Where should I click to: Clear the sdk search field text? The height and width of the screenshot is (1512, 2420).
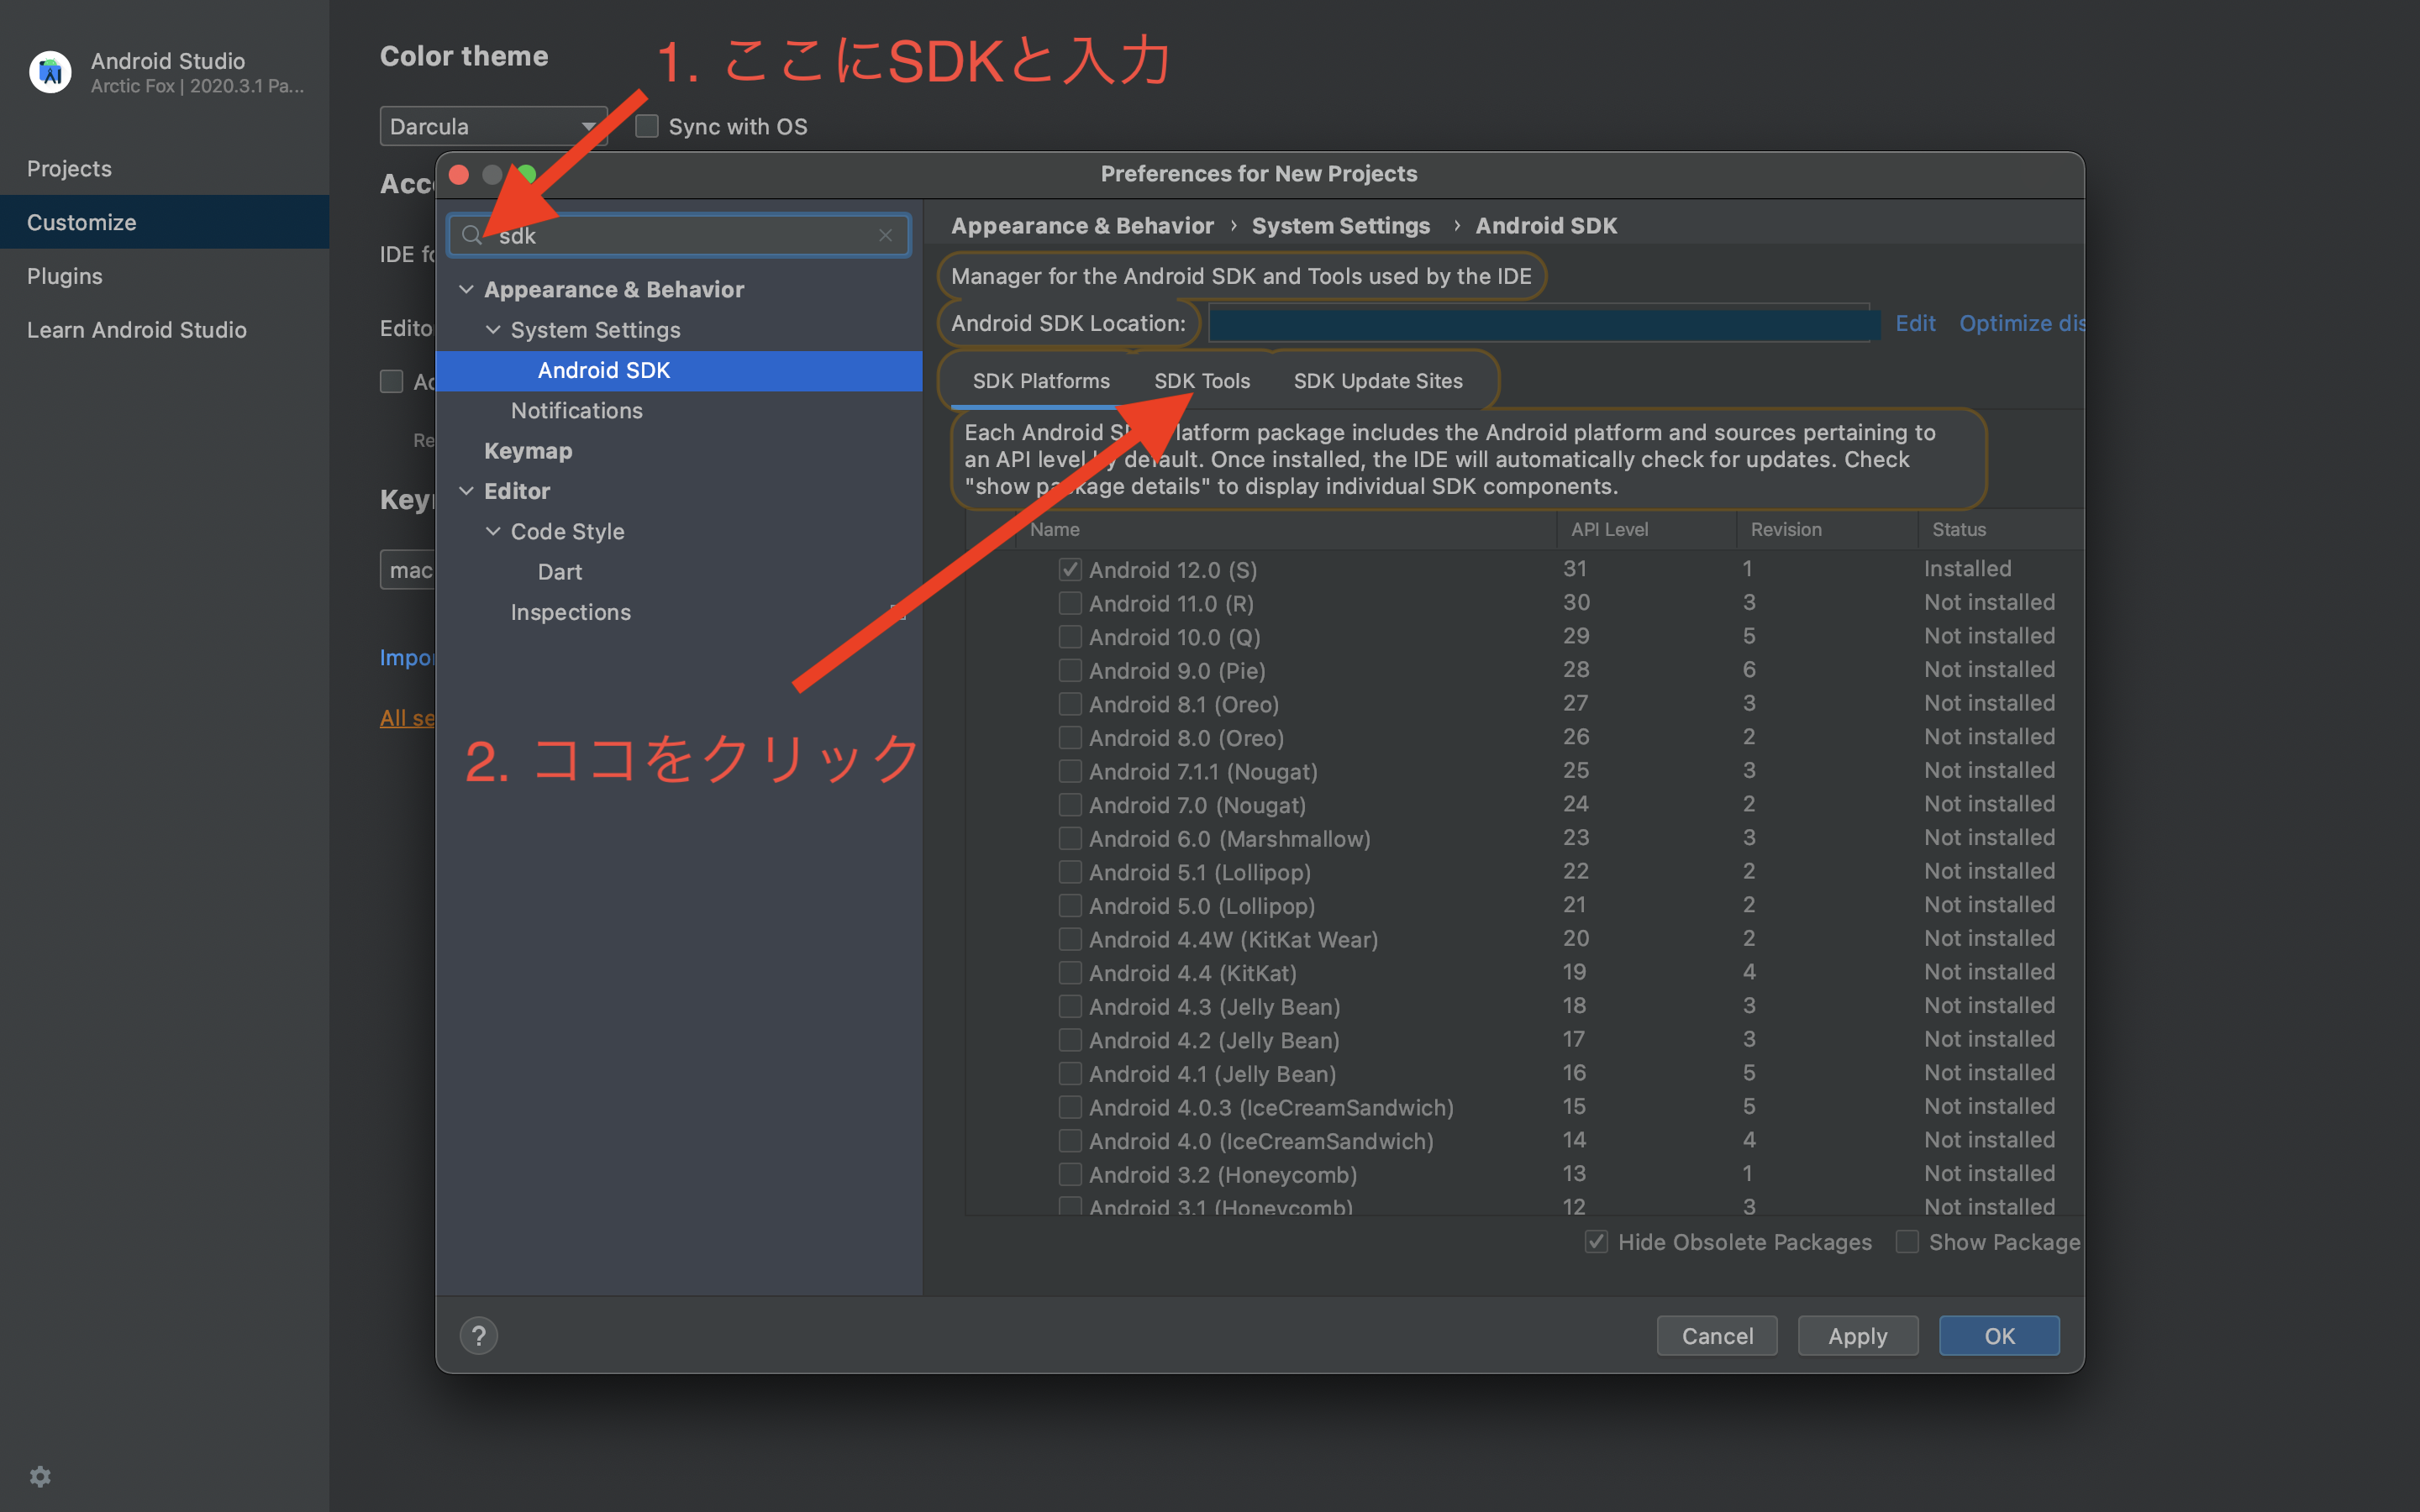885,235
